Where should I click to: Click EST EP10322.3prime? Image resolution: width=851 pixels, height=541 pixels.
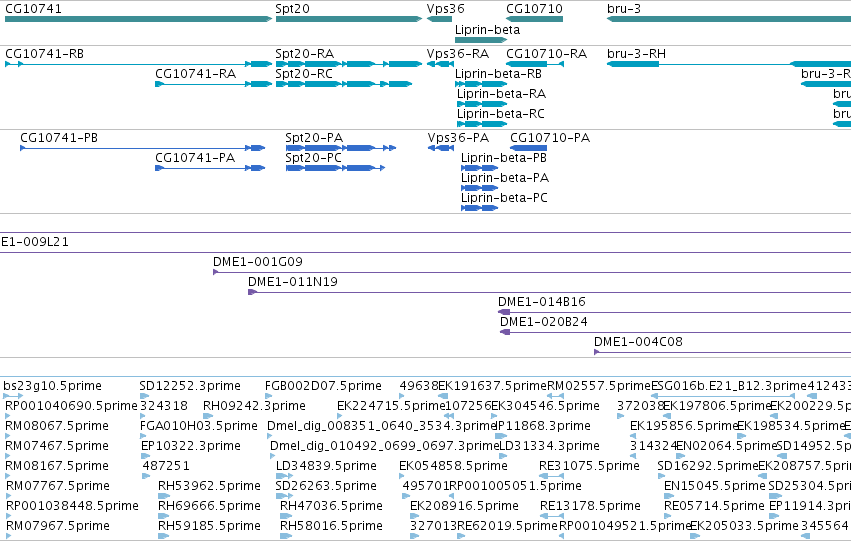pos(191,447)
